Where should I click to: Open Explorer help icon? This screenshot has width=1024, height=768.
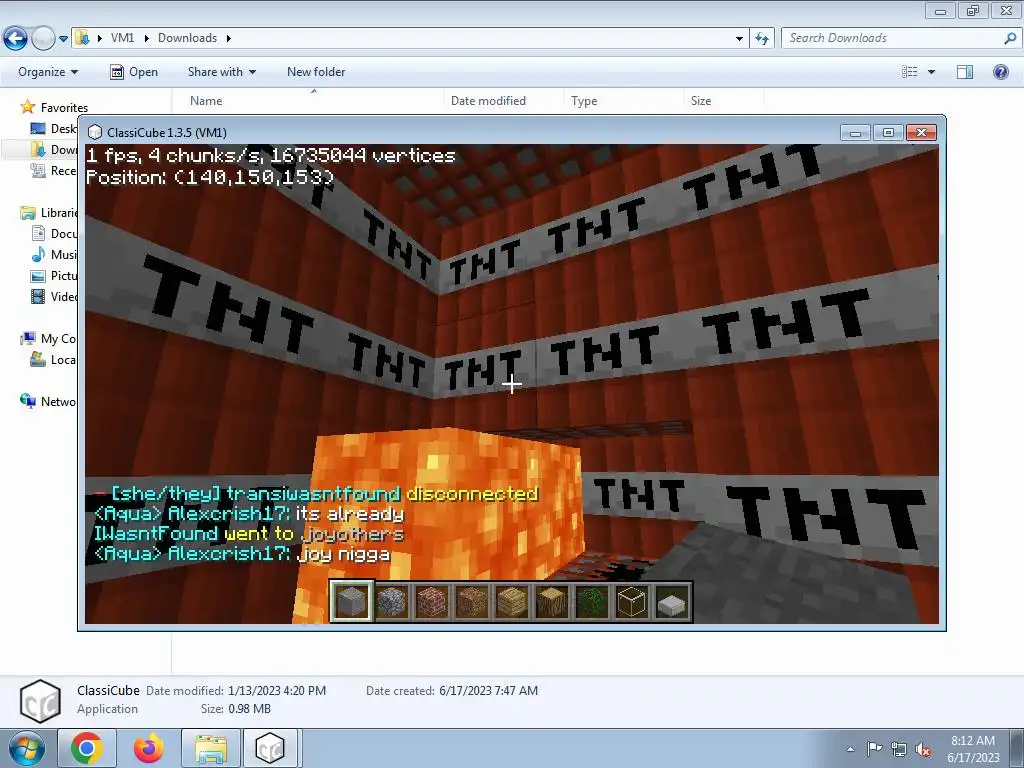click(x=1000, y=72)
